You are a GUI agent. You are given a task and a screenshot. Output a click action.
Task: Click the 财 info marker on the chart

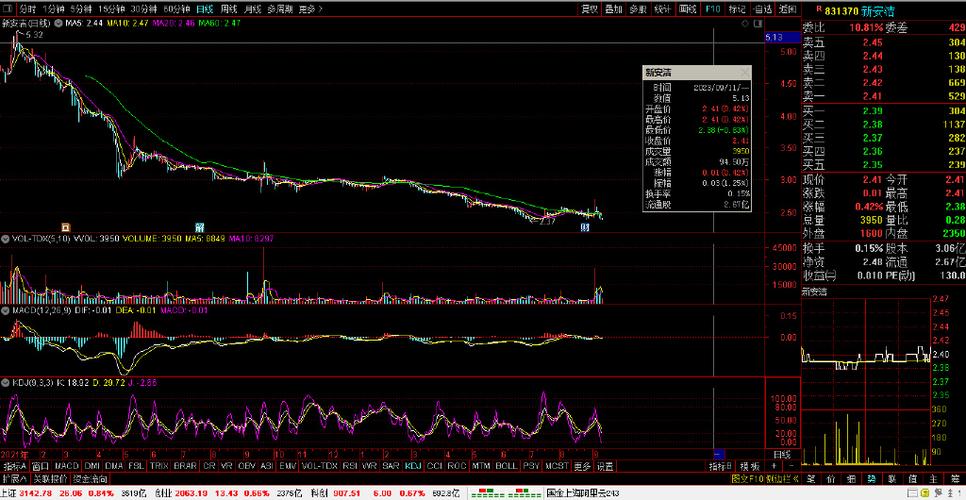(x=585, y=227)
